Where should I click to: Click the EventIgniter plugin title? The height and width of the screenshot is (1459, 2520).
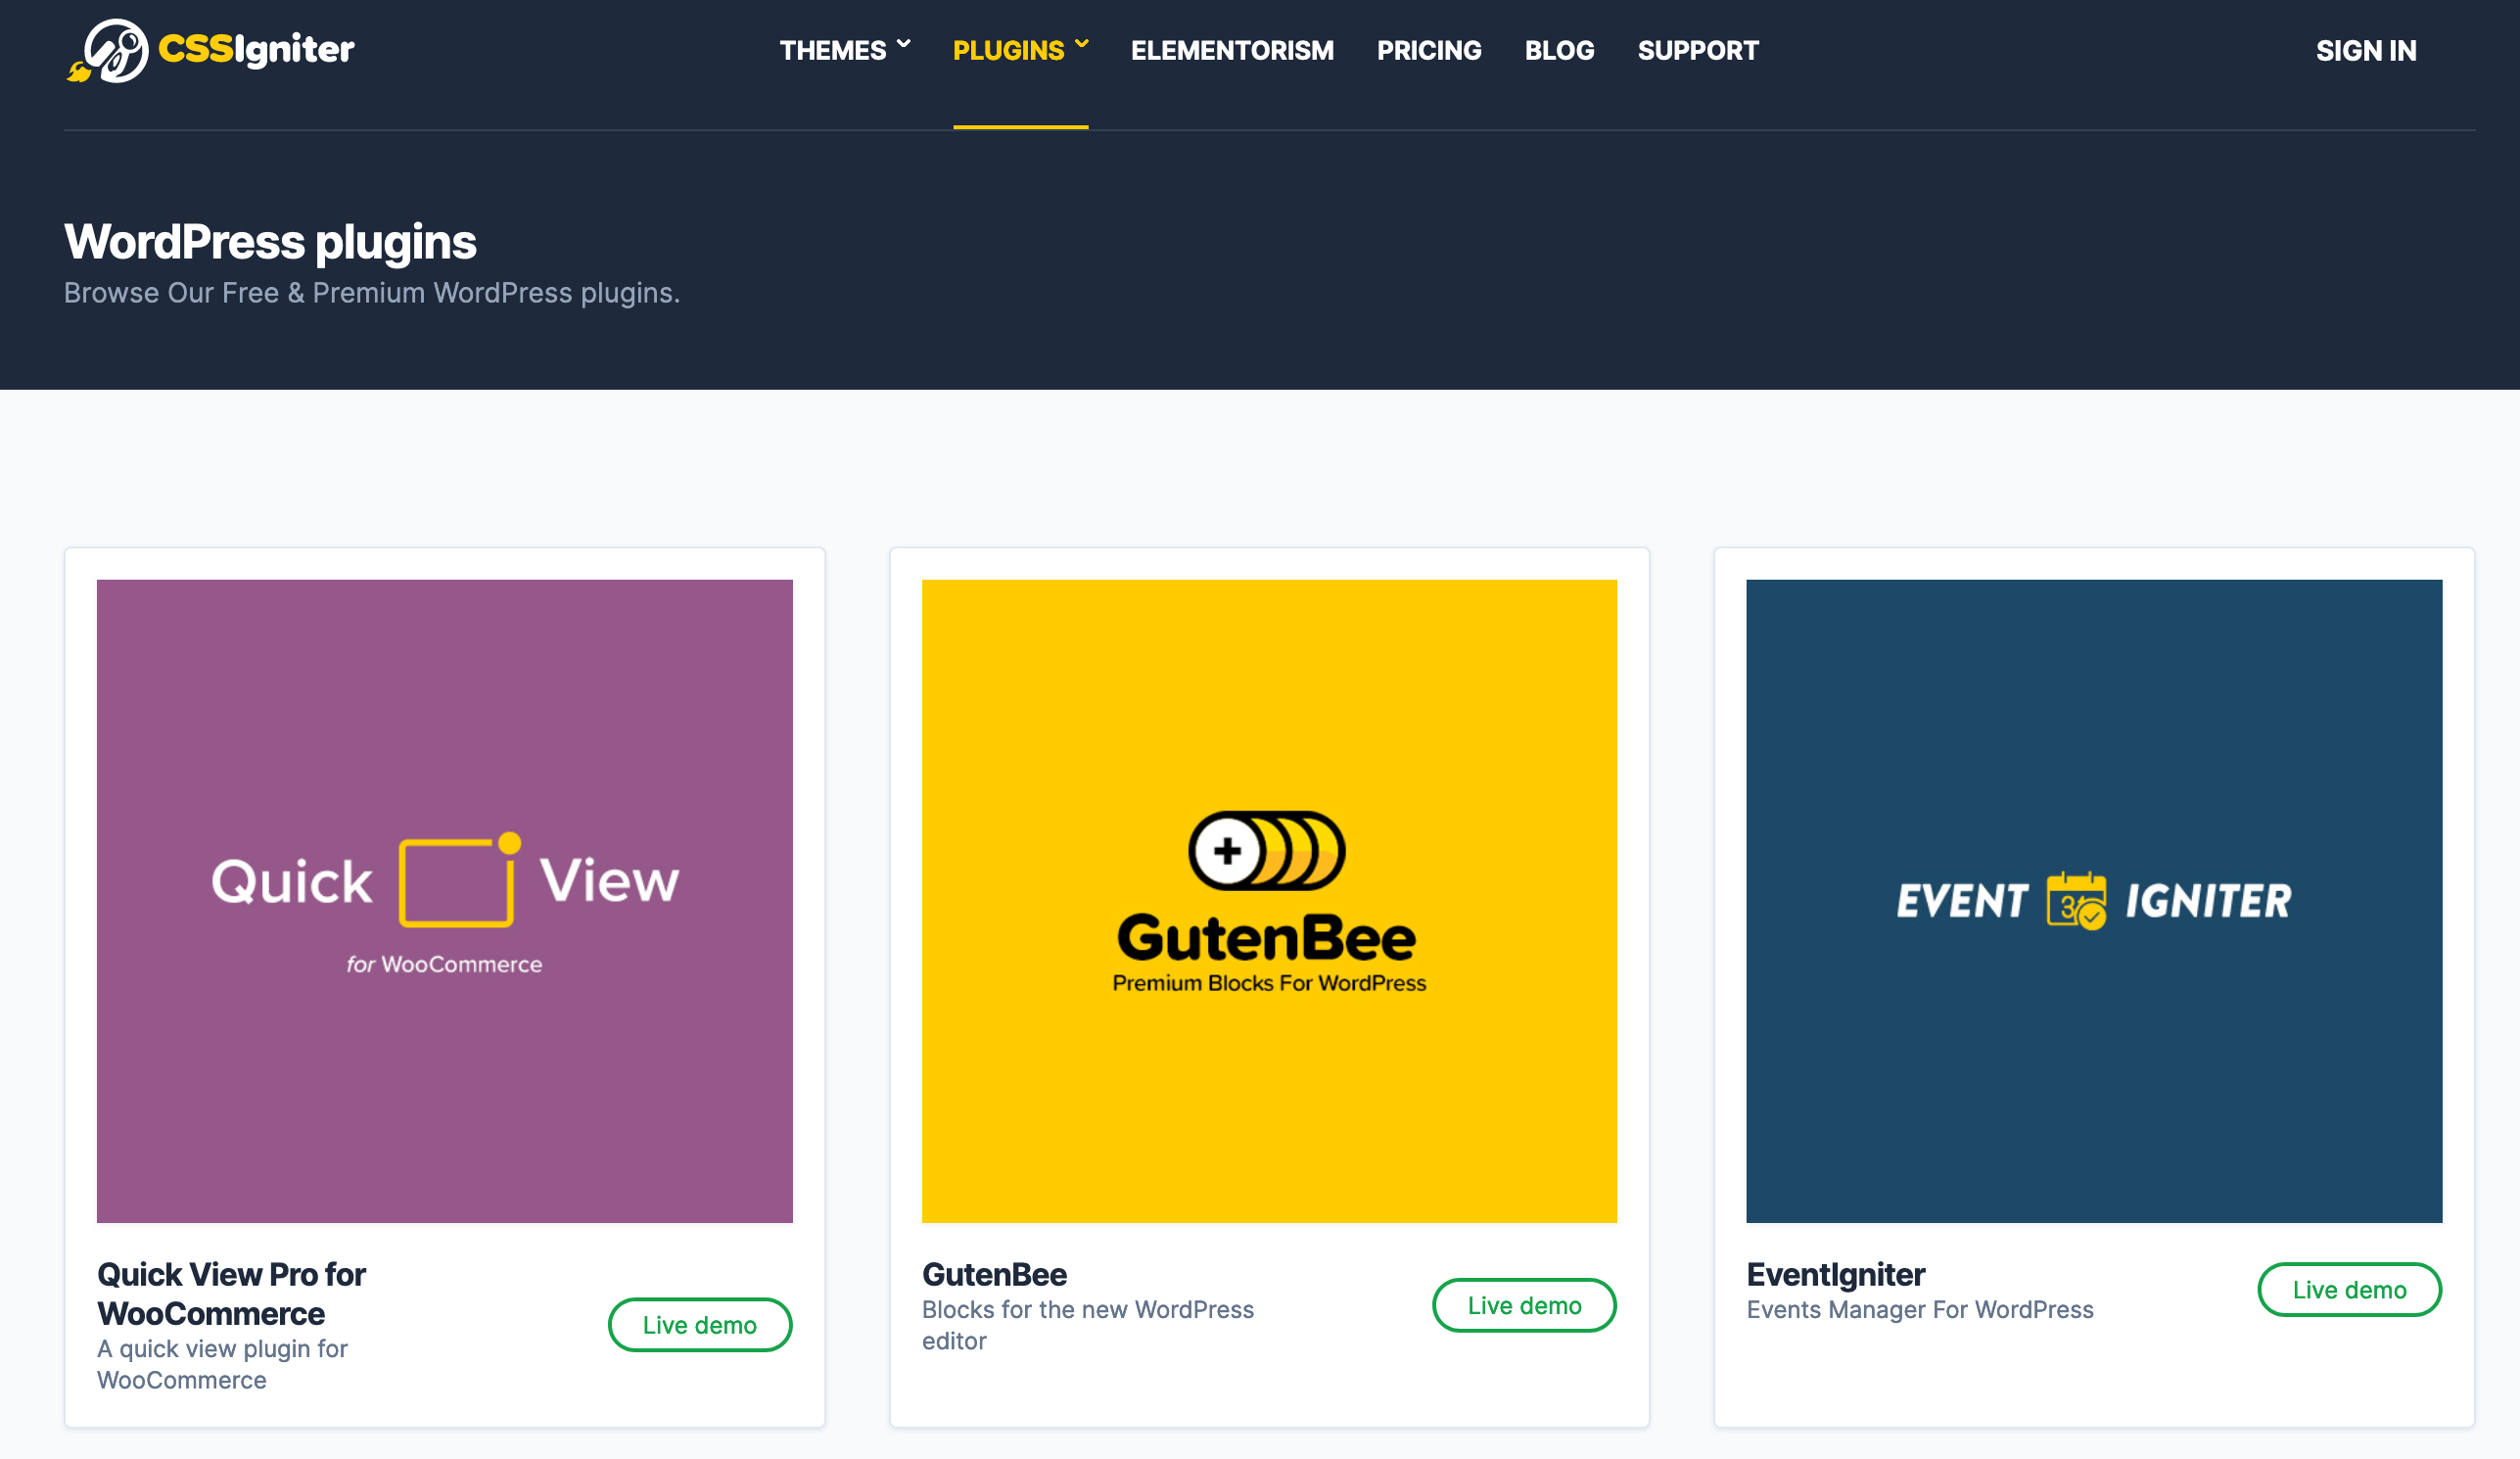[1835, 1275]
